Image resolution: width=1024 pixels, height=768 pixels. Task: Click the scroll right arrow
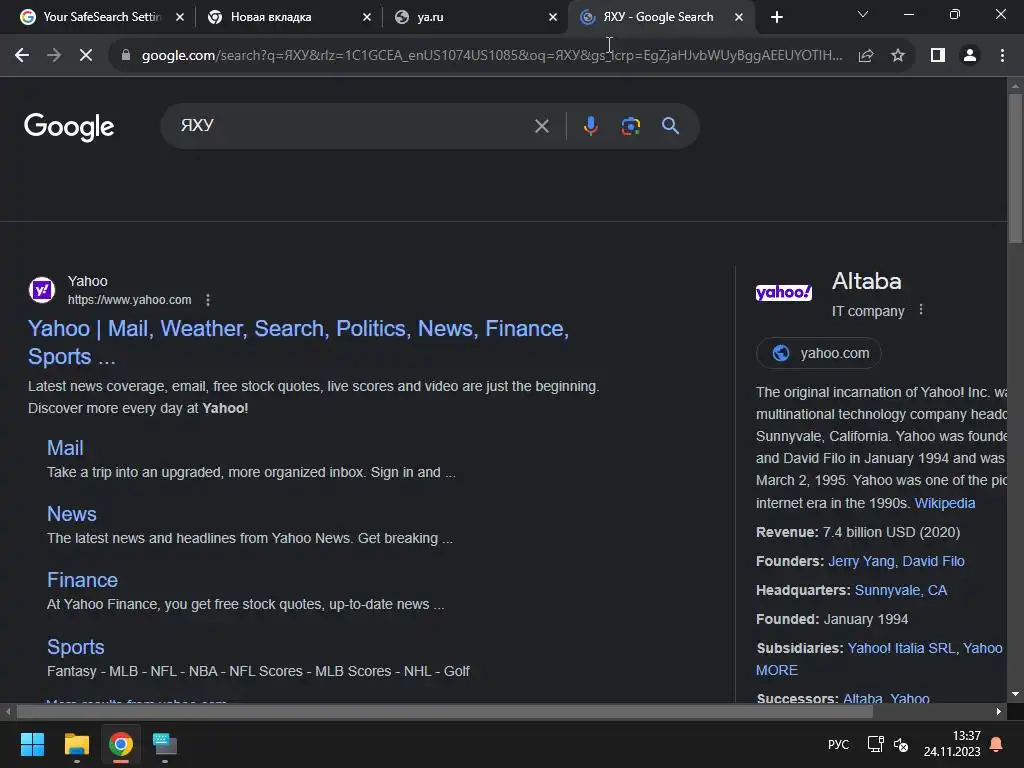[x=999, y=712]
